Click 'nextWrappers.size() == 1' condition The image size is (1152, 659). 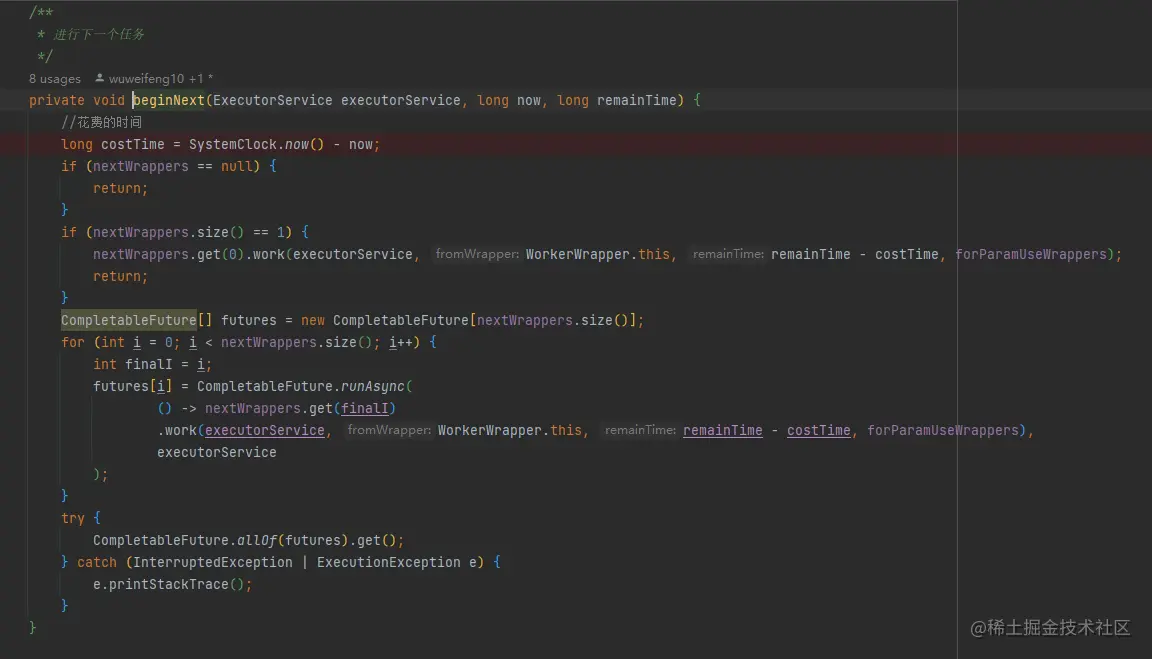188,232
